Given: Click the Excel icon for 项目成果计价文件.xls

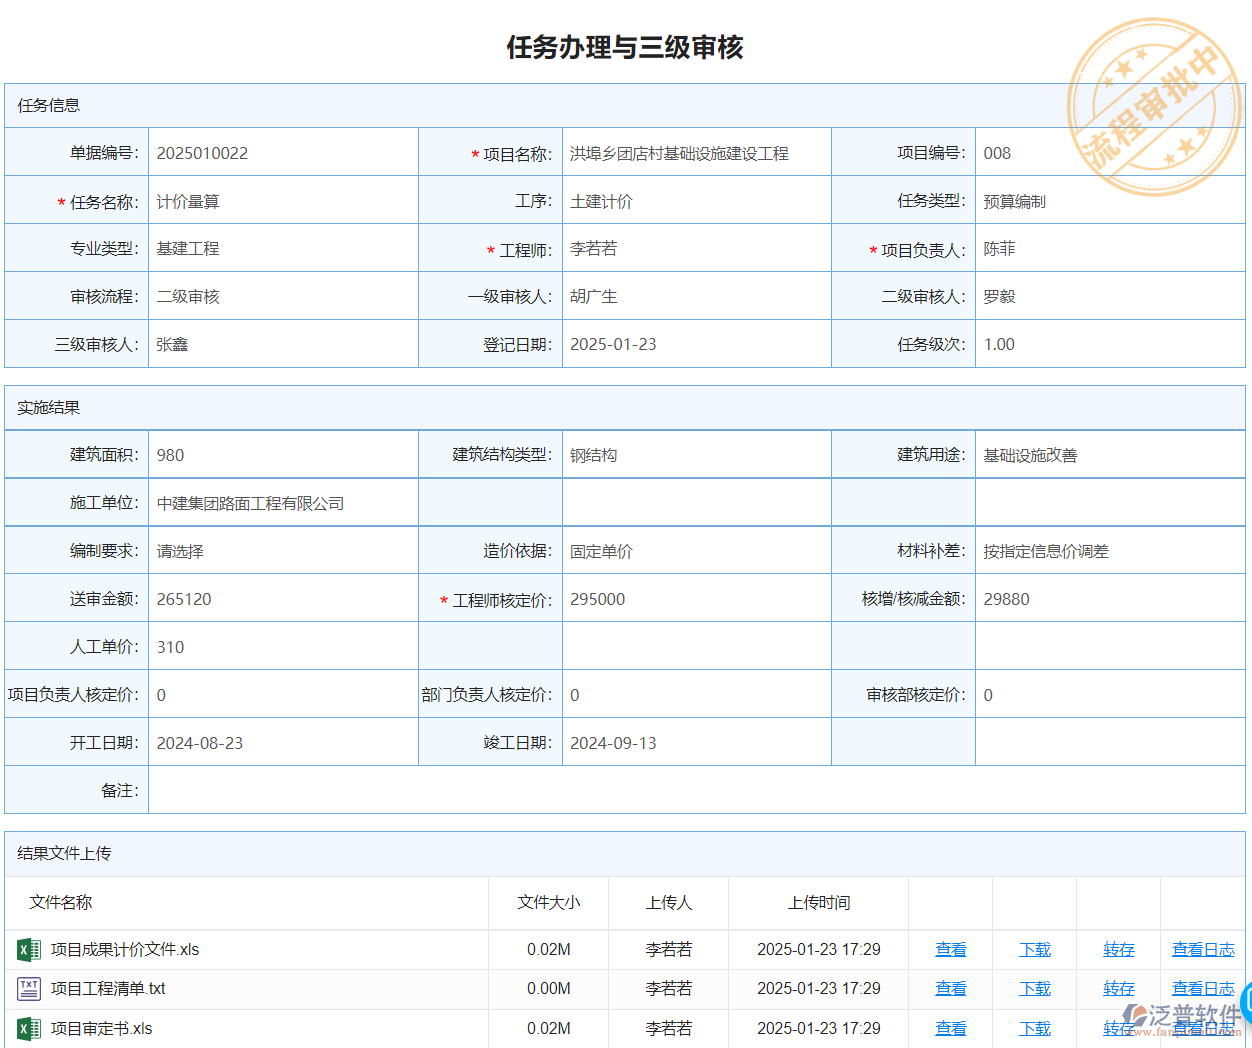Looking at the screenshot, I should [x=29, y=950].
